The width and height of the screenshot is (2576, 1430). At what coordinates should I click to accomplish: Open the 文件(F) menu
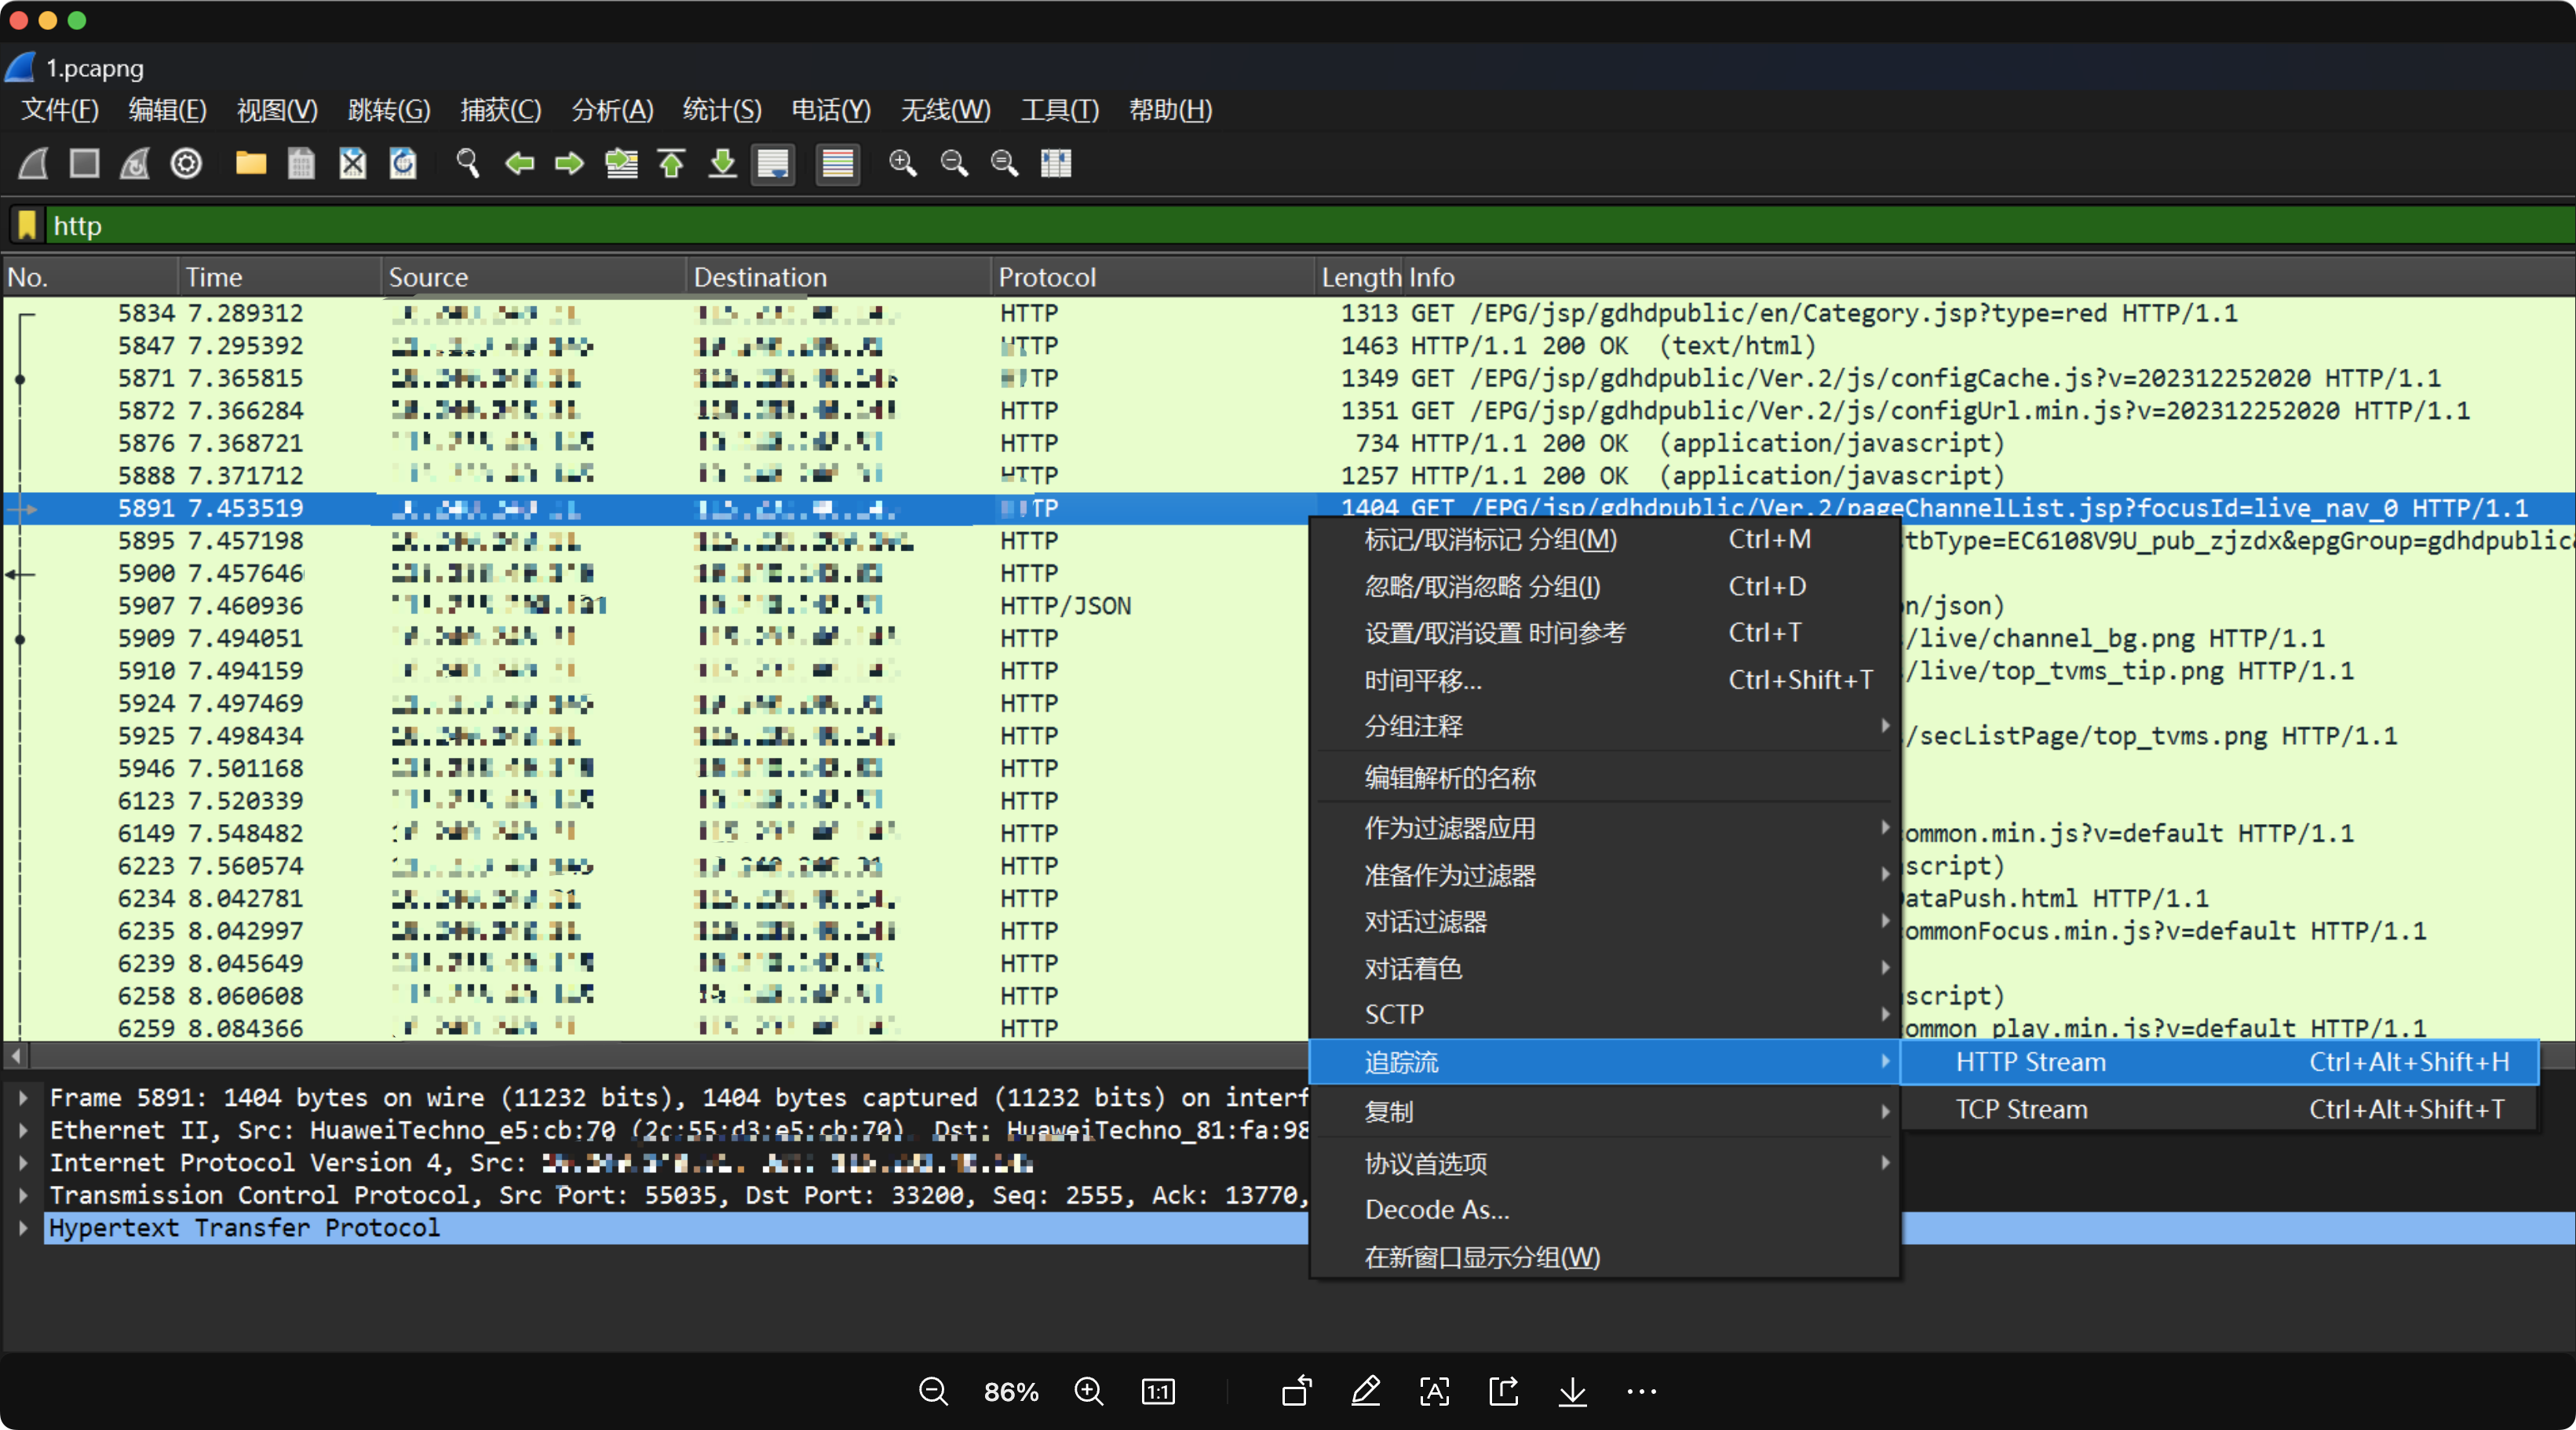click(60, 110)
